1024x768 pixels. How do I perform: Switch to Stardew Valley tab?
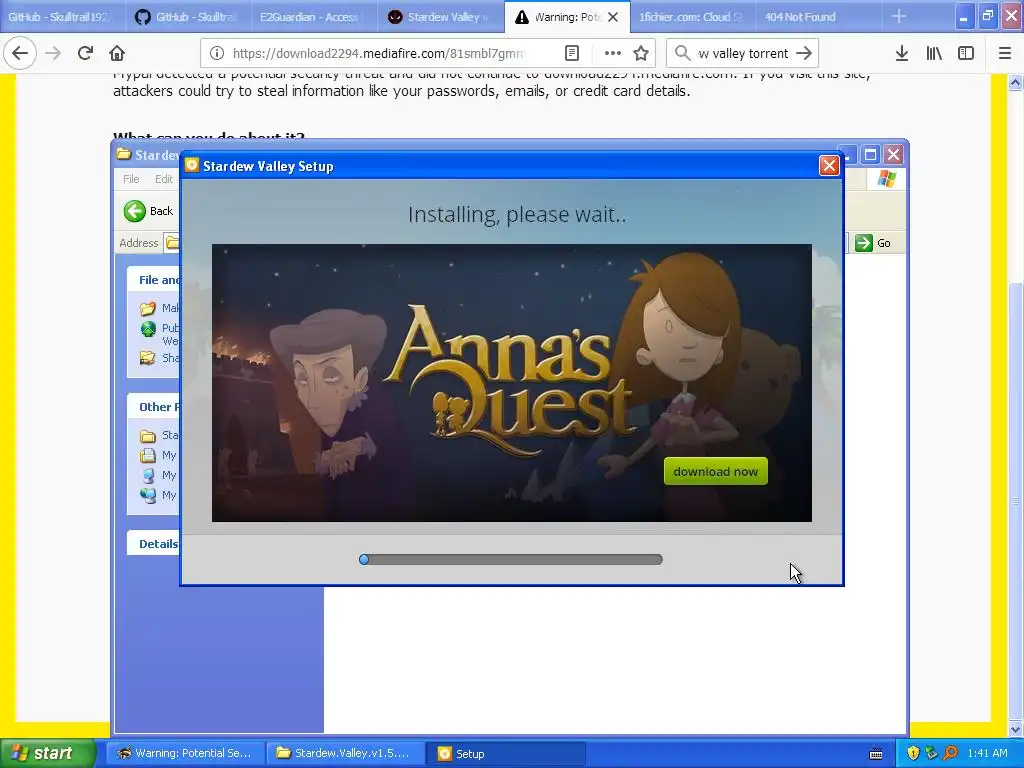click(441, 17)
